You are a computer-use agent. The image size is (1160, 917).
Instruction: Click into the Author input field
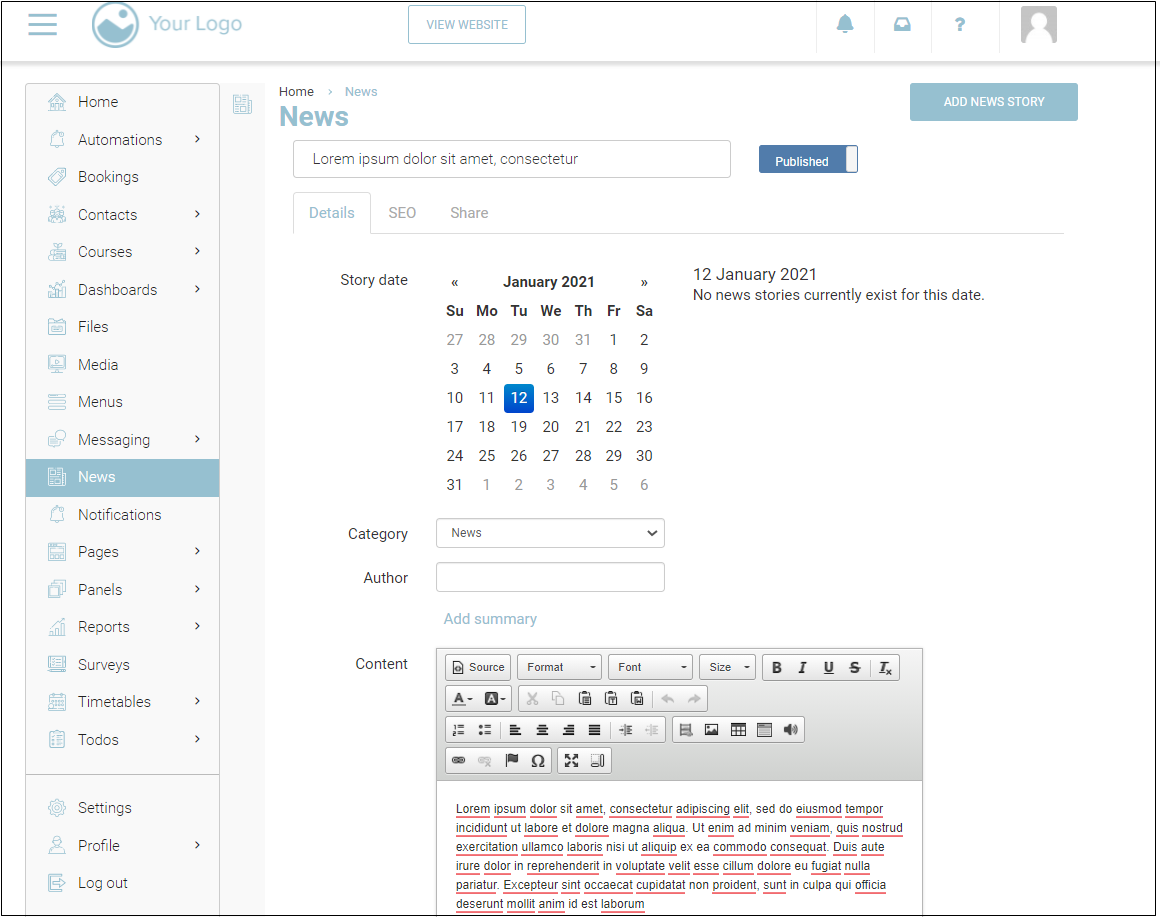(550, 577)
